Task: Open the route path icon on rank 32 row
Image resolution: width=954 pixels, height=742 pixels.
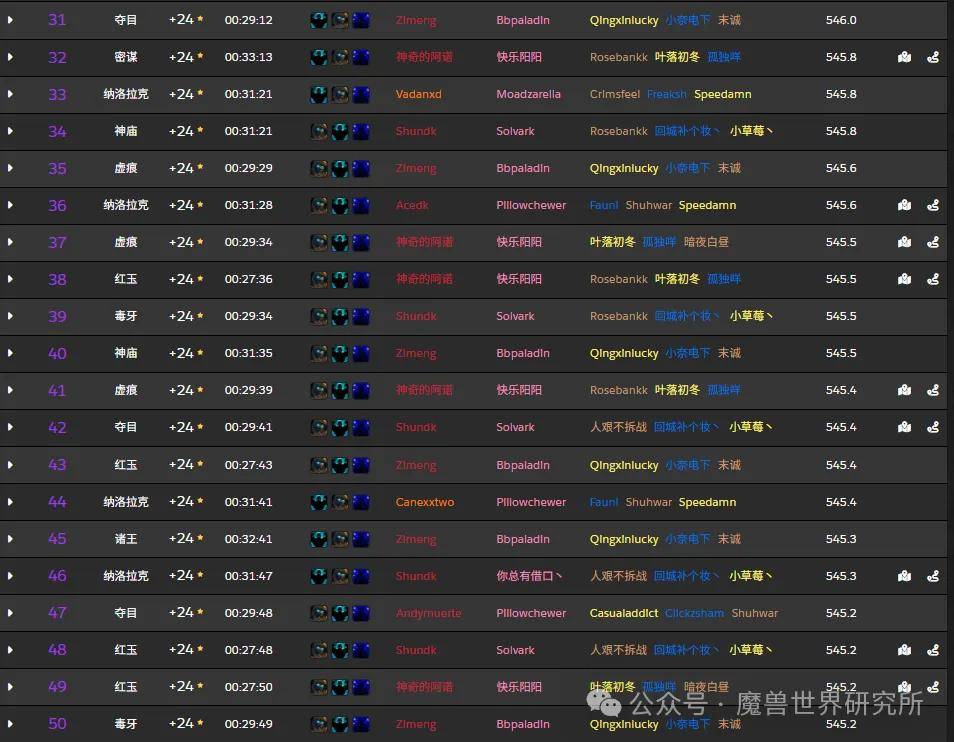Action: click(933, 57)
